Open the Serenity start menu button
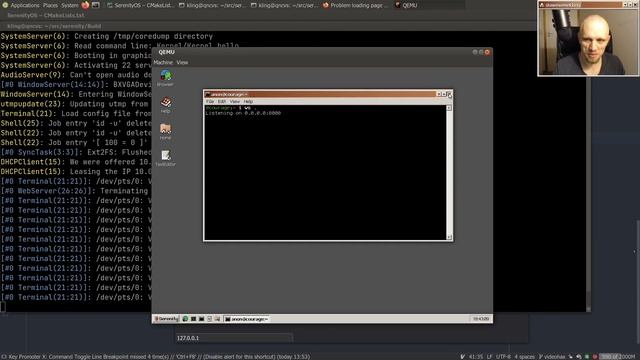Viewport: 640px width, 360px height. point(166,319)
